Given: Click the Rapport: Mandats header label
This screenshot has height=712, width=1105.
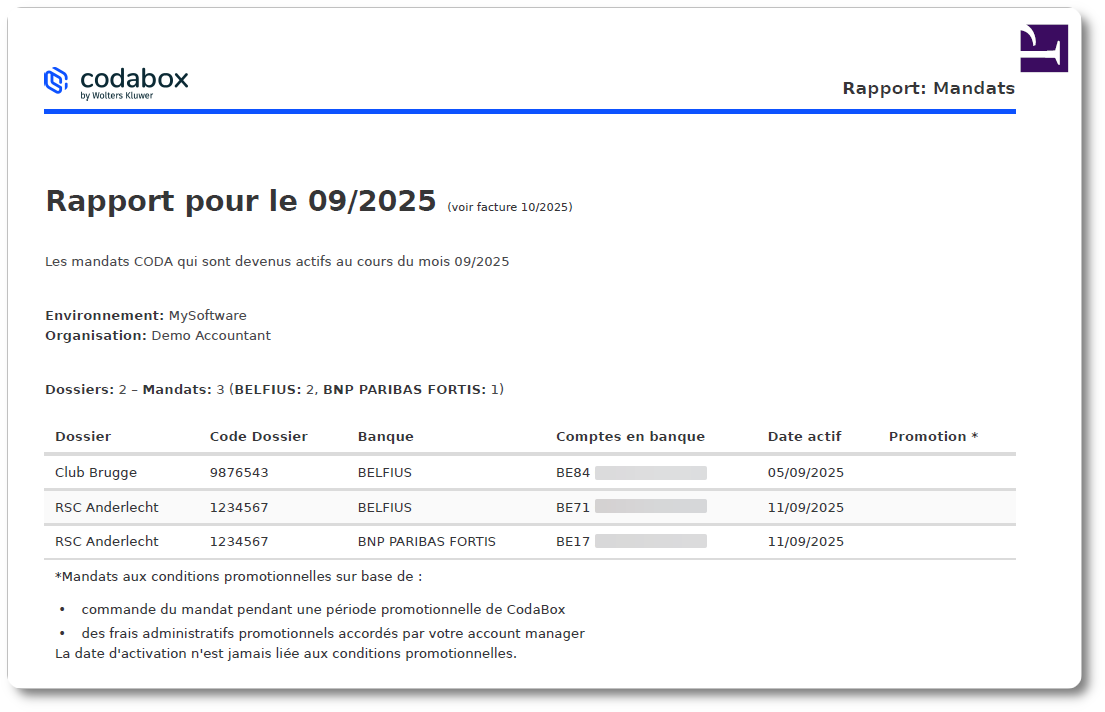Looking at the screenshot, I should tap(930, 88).
